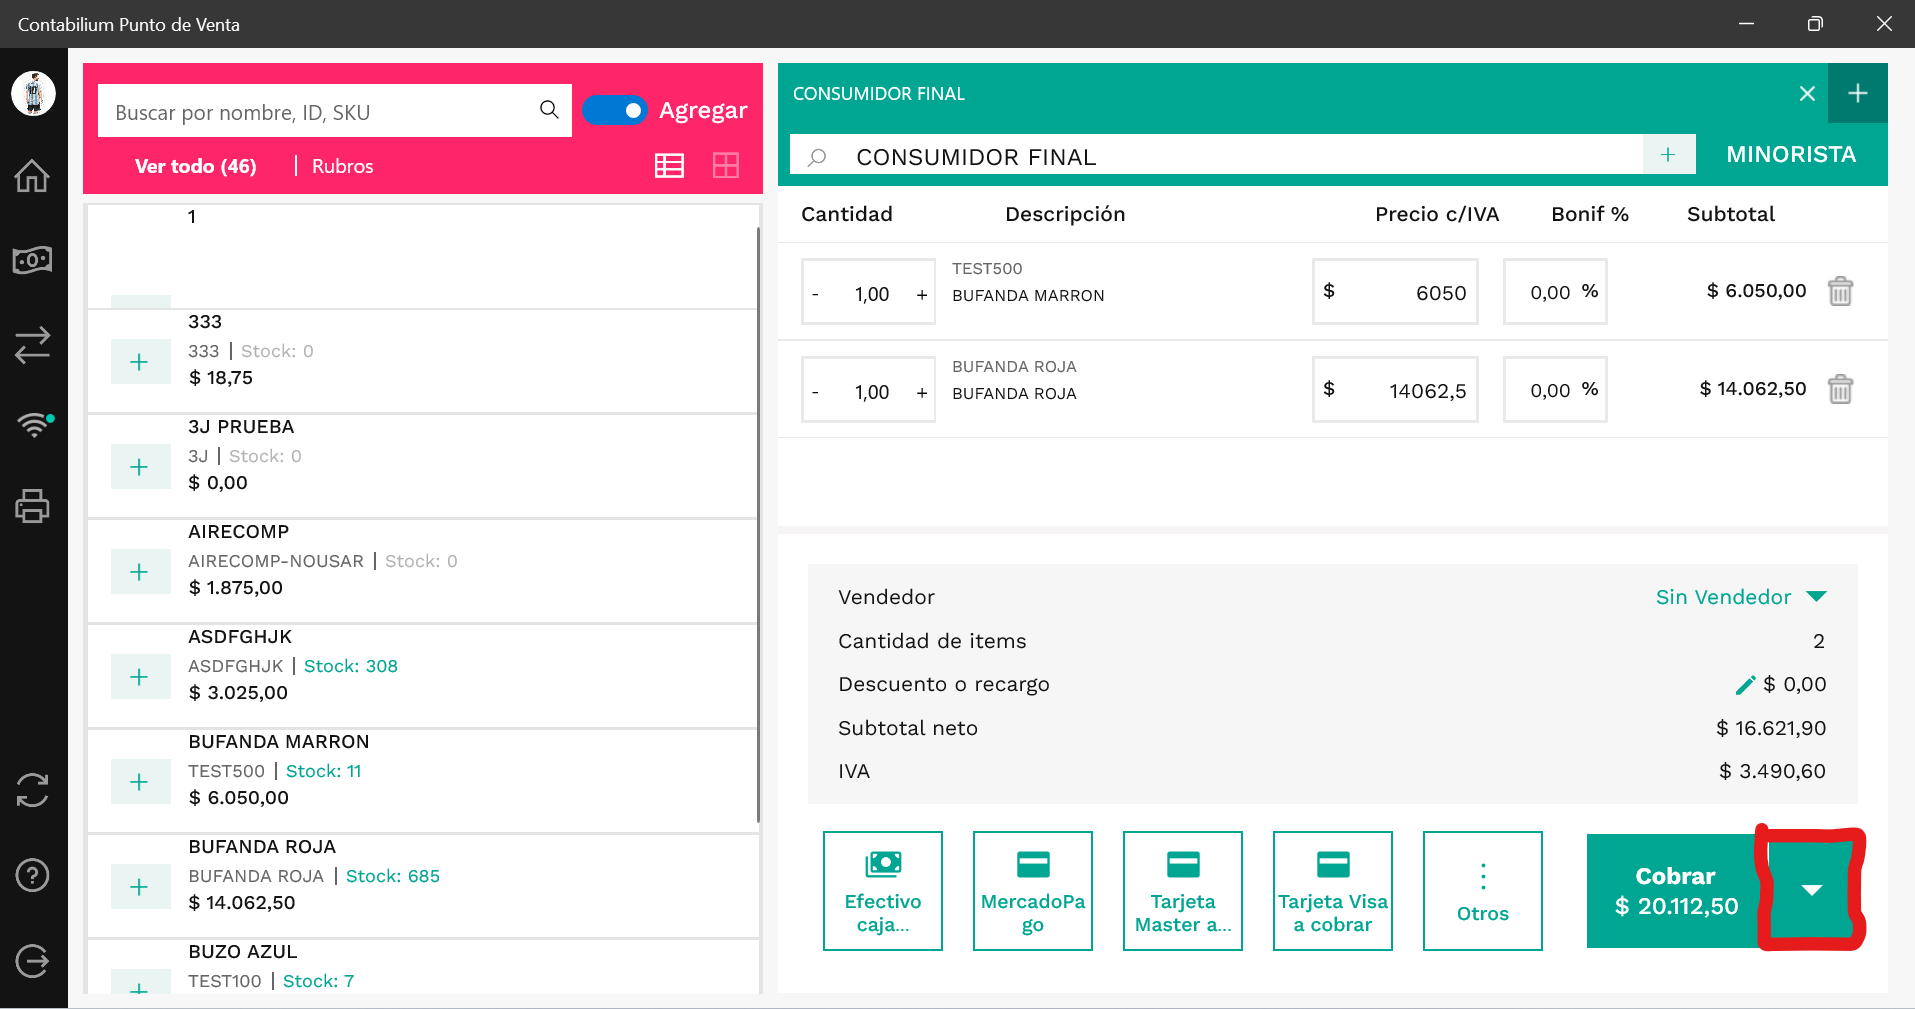1915x1009 pixels.
Task: Open the user profile avatar
Action: pyautogui.click(x=33, y=94)
